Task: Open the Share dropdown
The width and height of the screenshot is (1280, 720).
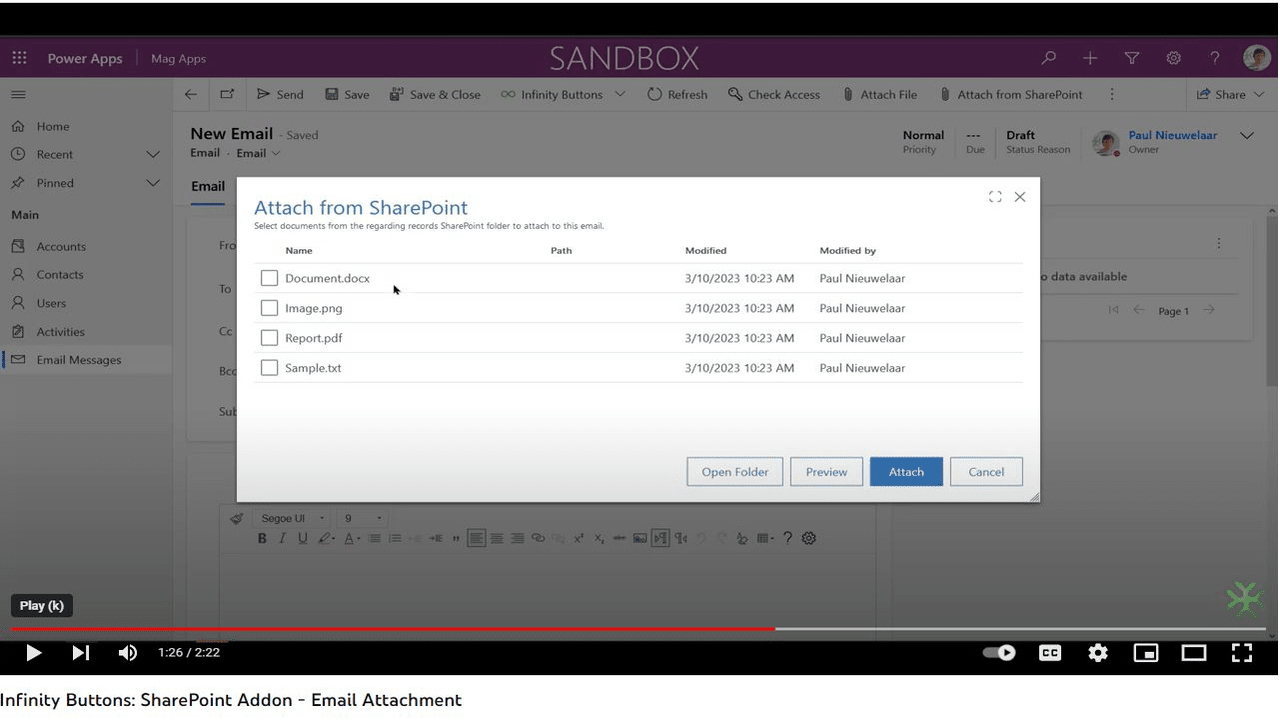Action: (1230, 94)
